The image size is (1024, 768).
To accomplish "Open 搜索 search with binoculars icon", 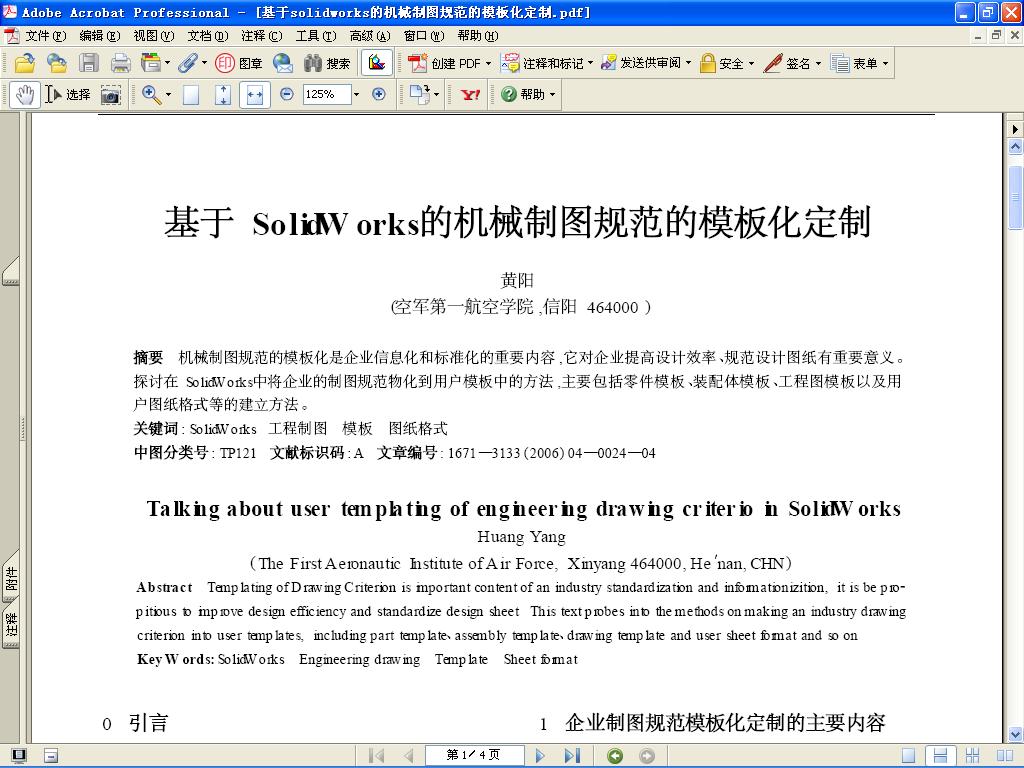I will (x=327, y=63).
